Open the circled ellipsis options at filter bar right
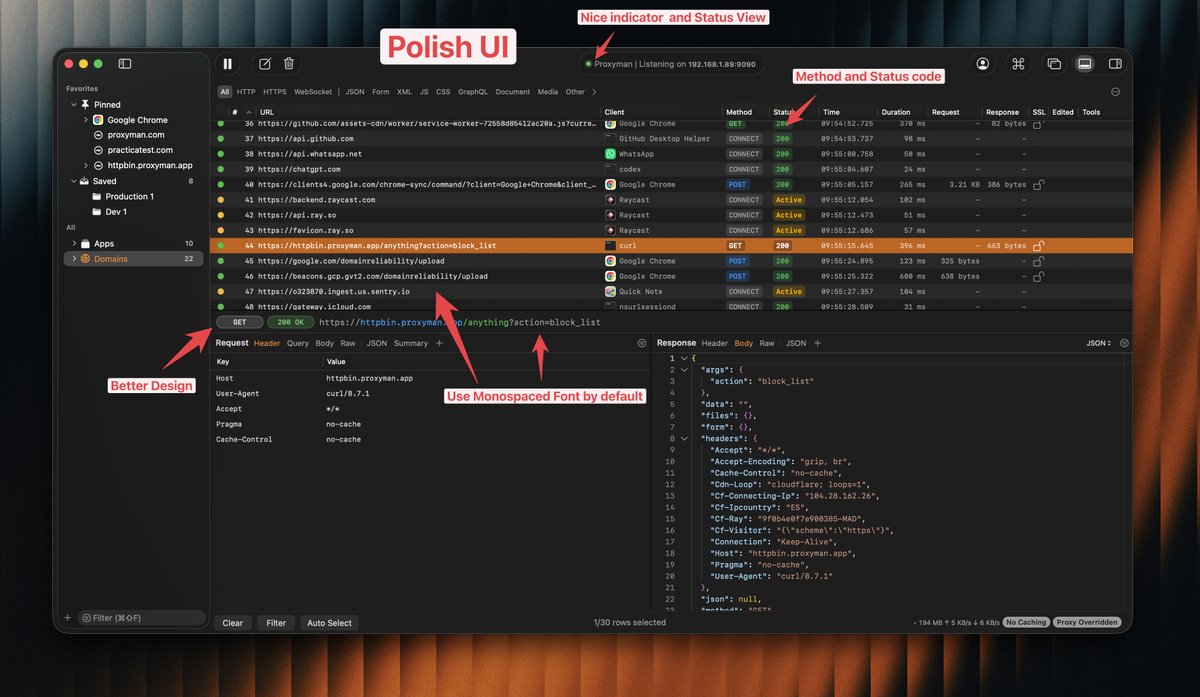1200x697 pixels. (1116, 92)
